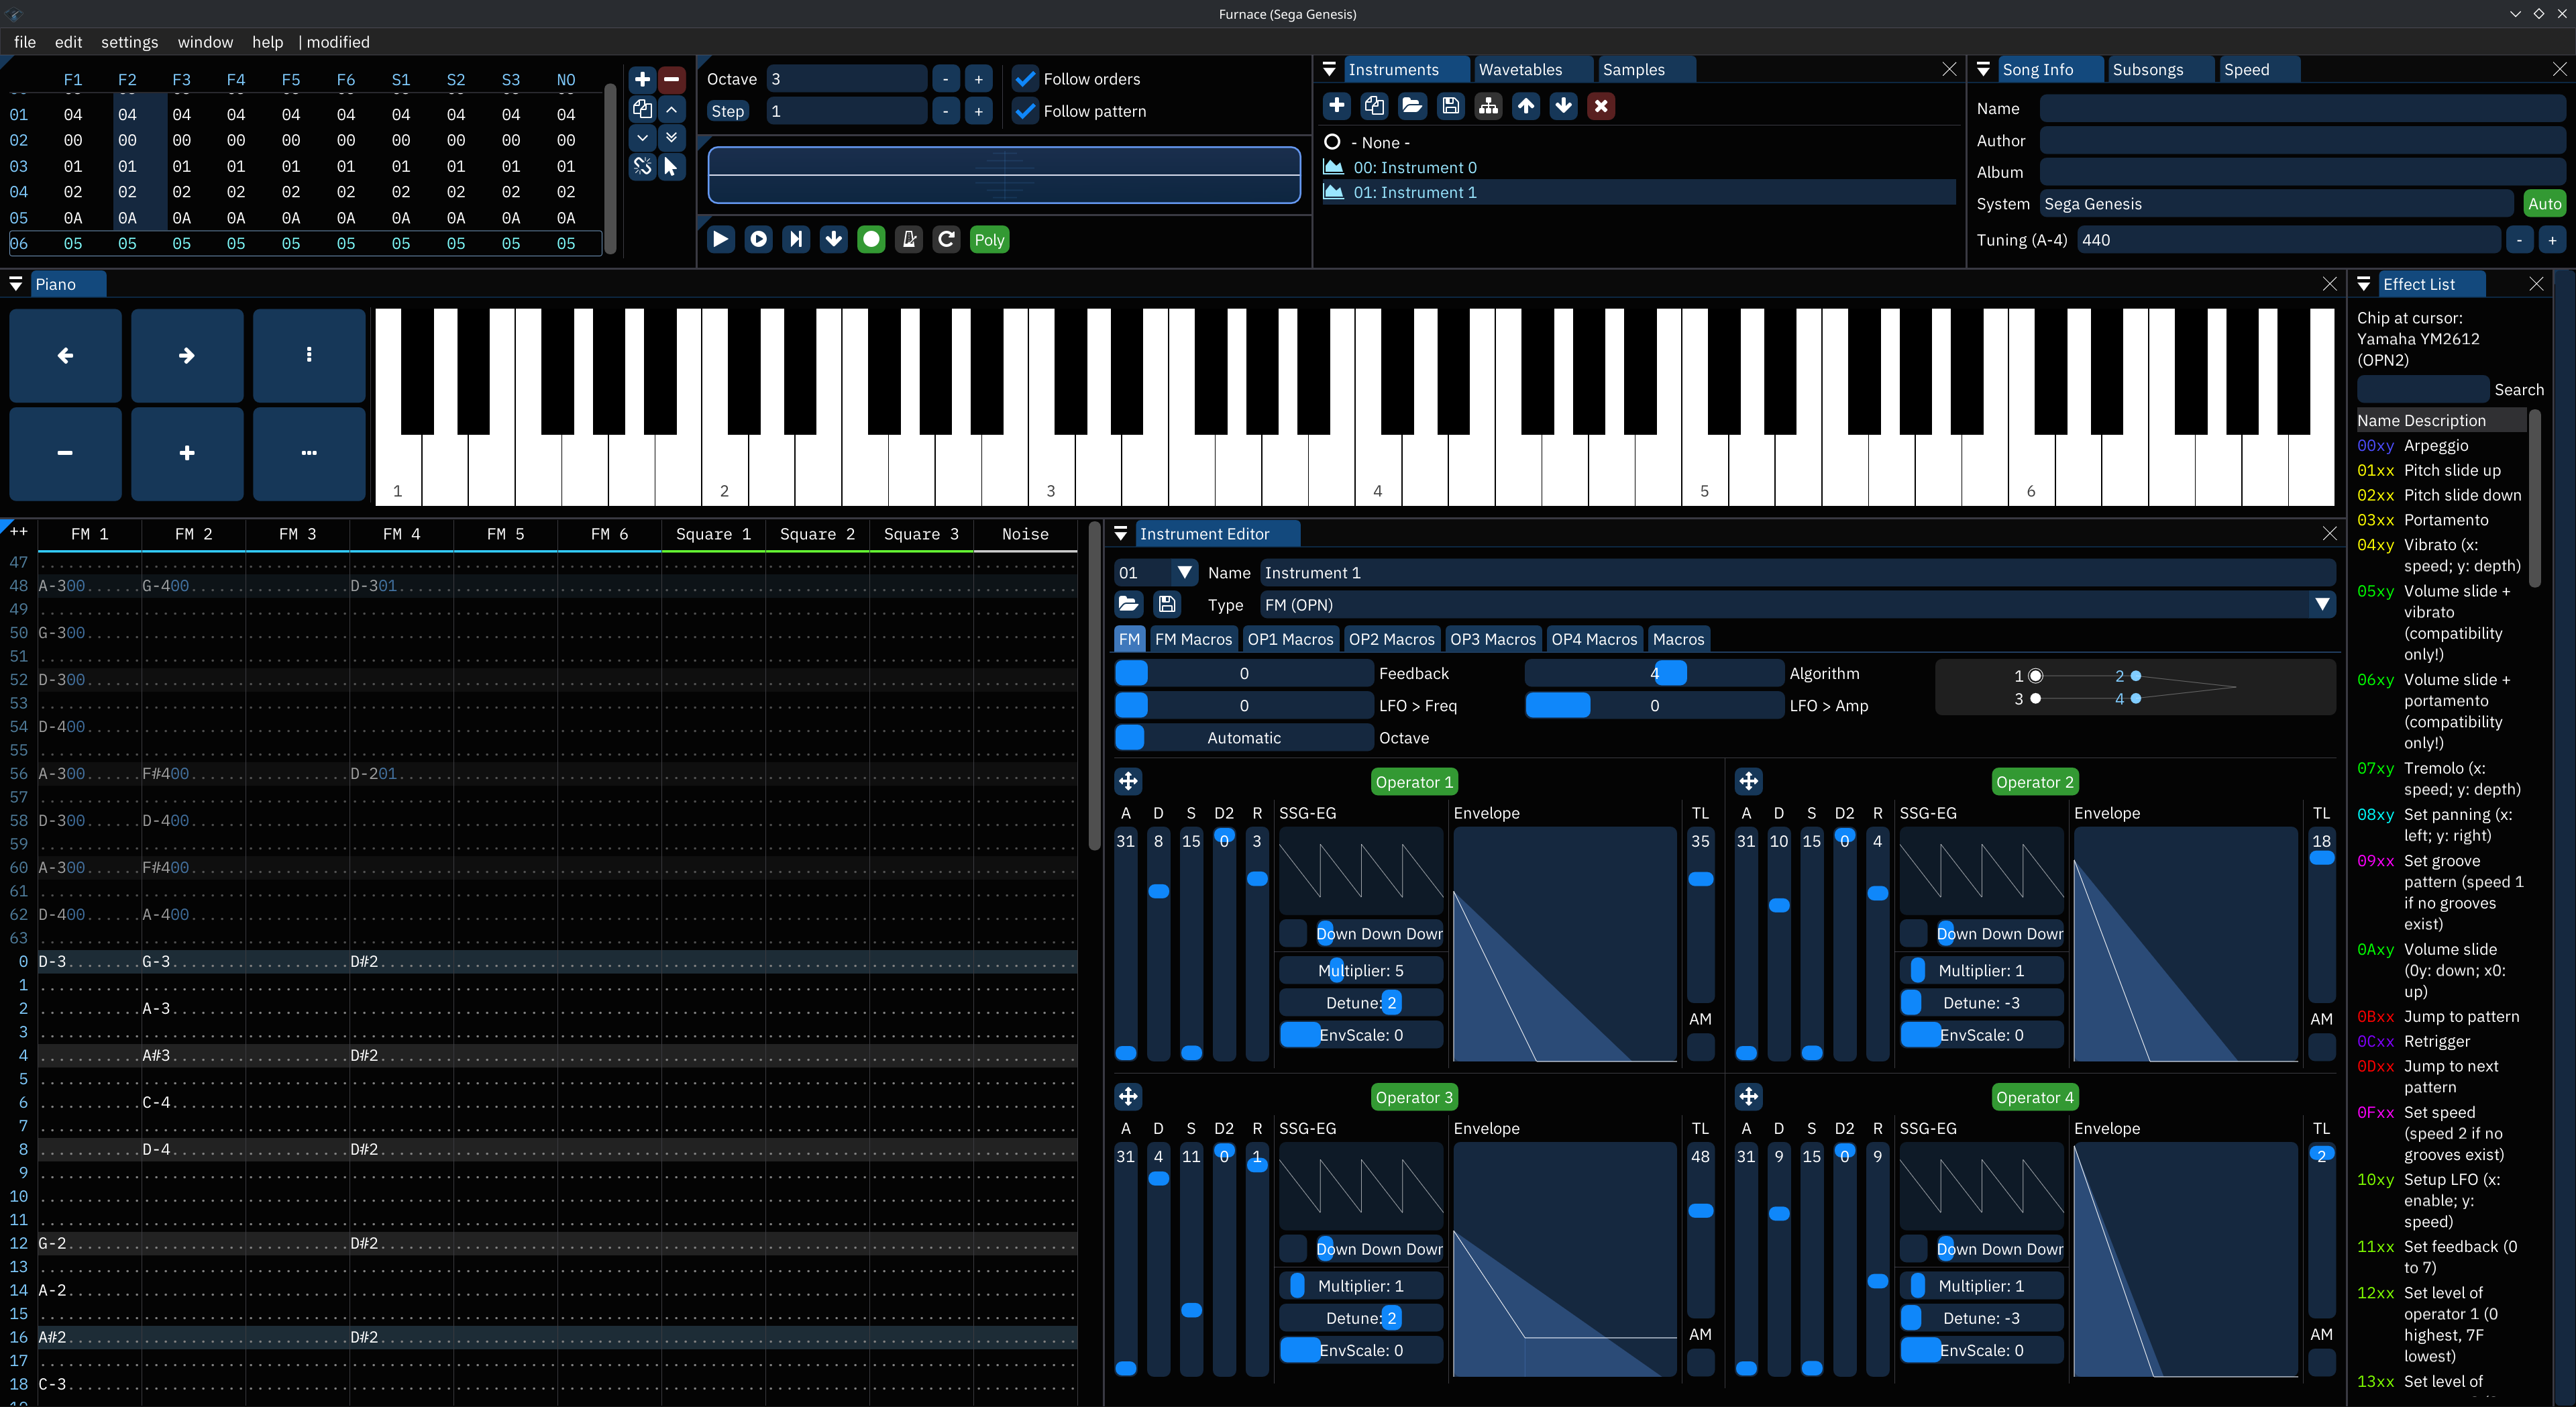Decrease Tuning (A-4) with minus button

pyautogui.click(x=2519, y=240)
